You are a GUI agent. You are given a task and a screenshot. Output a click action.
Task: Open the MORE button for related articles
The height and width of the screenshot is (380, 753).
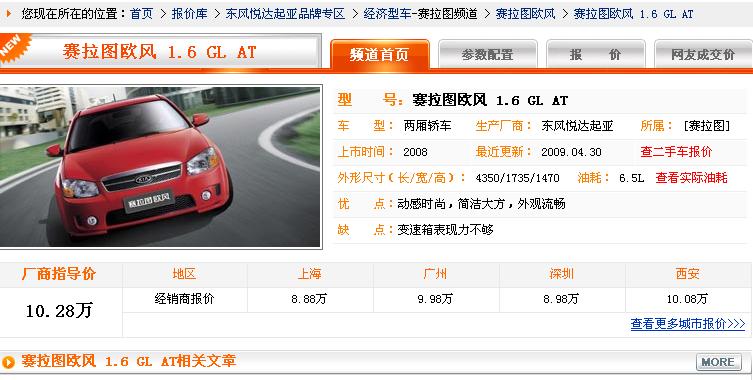(x=718, y=362)
